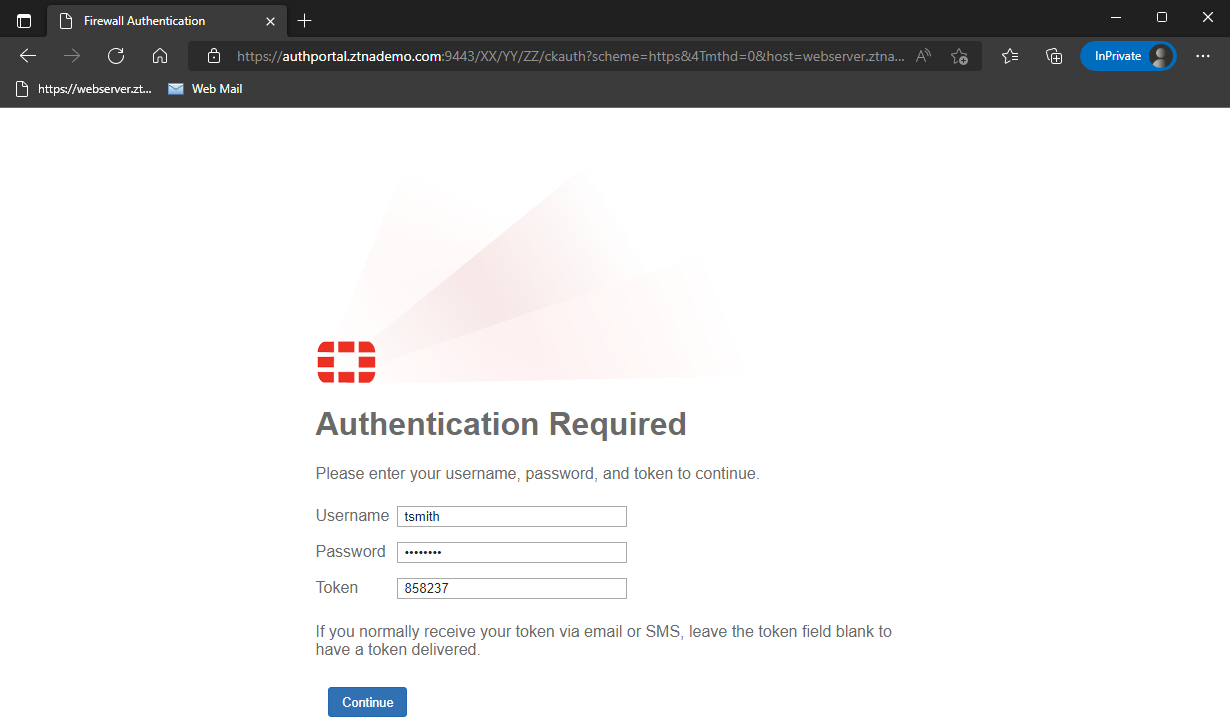The image size is (1230, 722).
Task: Focus the Username input field
Action: [512, 516]
